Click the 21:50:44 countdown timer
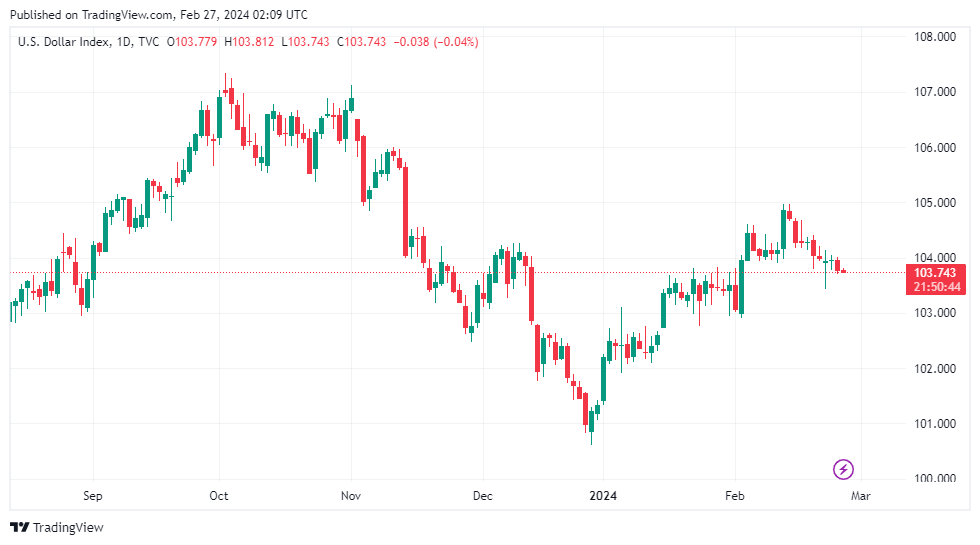Viewport: 980px width, 545px height. pos(935,287)
